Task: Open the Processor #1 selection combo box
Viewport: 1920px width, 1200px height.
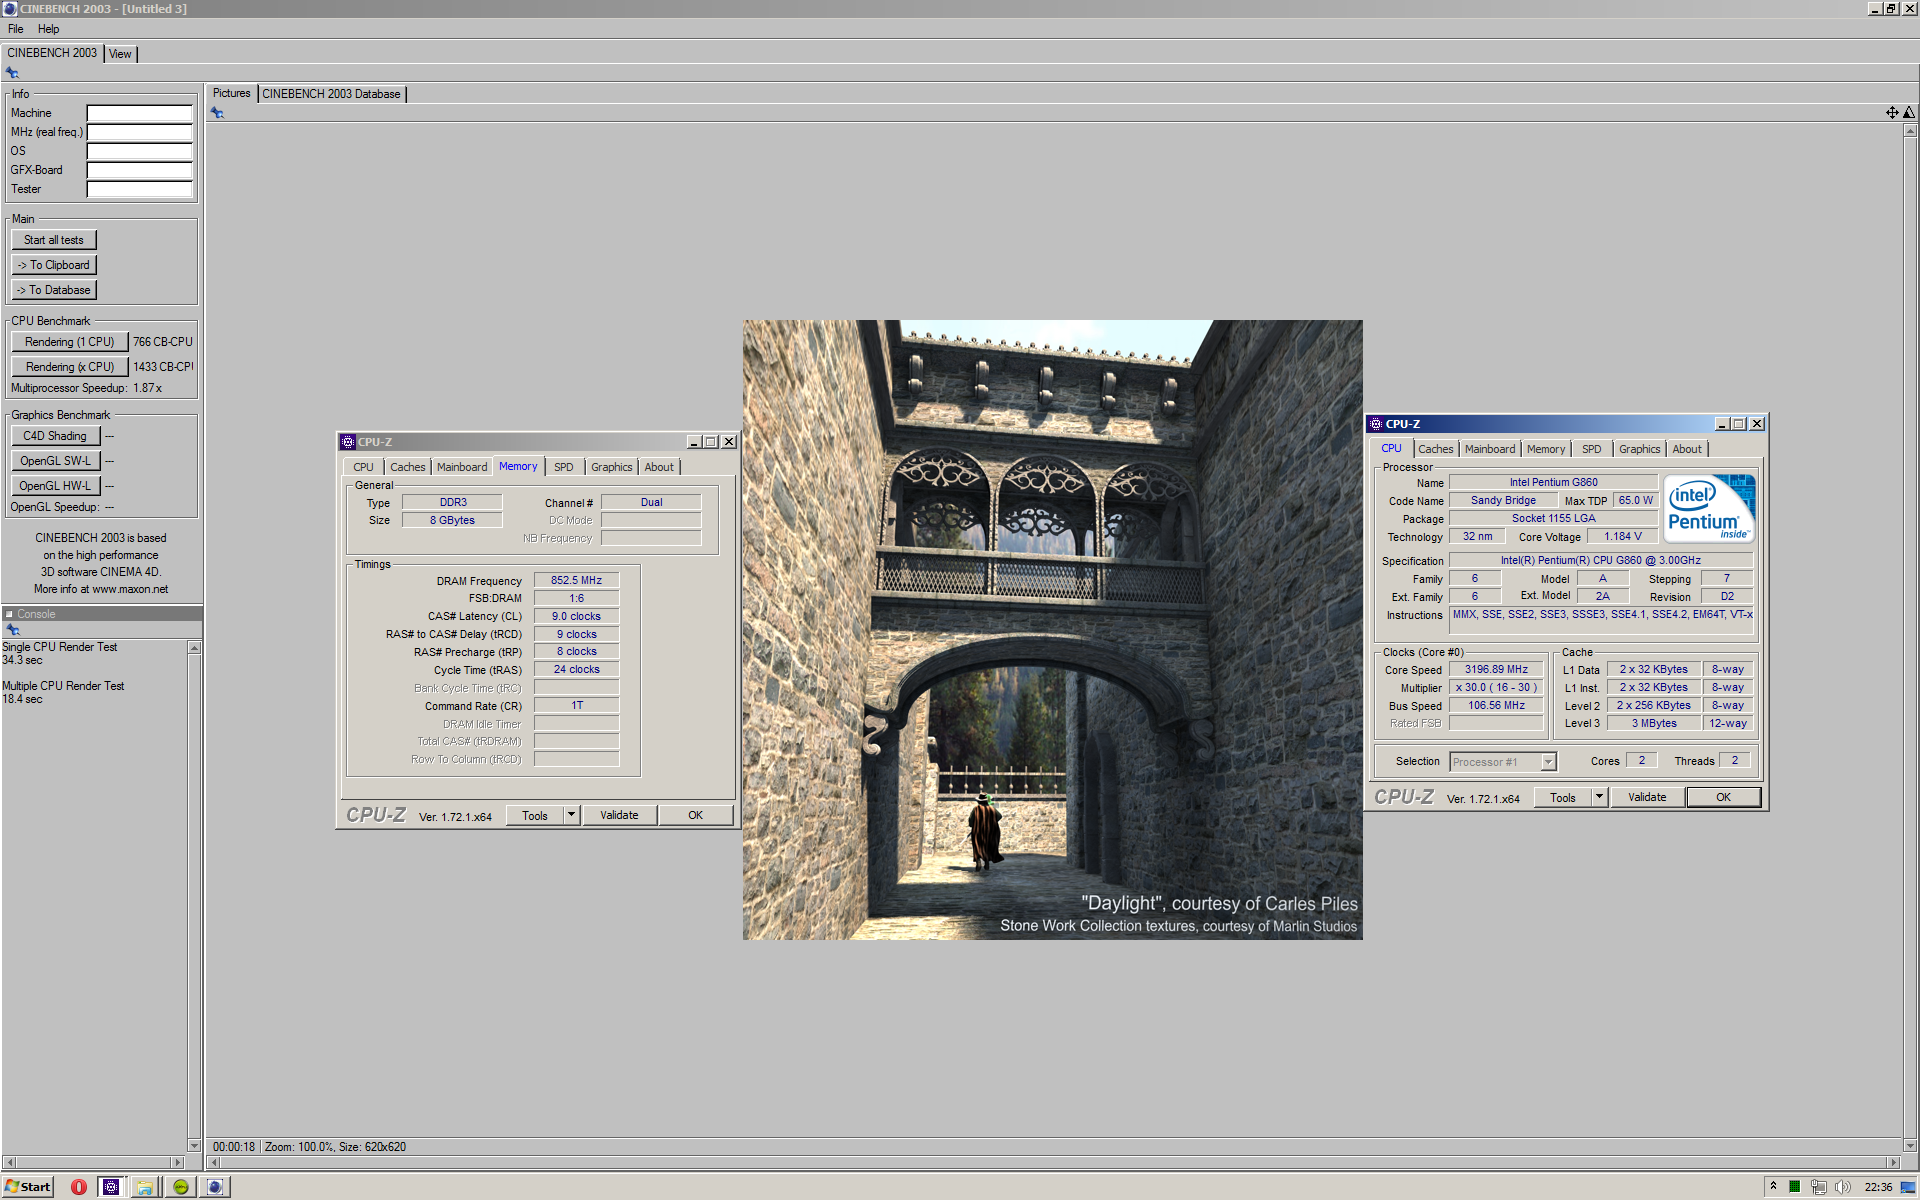Action: (1503, 762)
